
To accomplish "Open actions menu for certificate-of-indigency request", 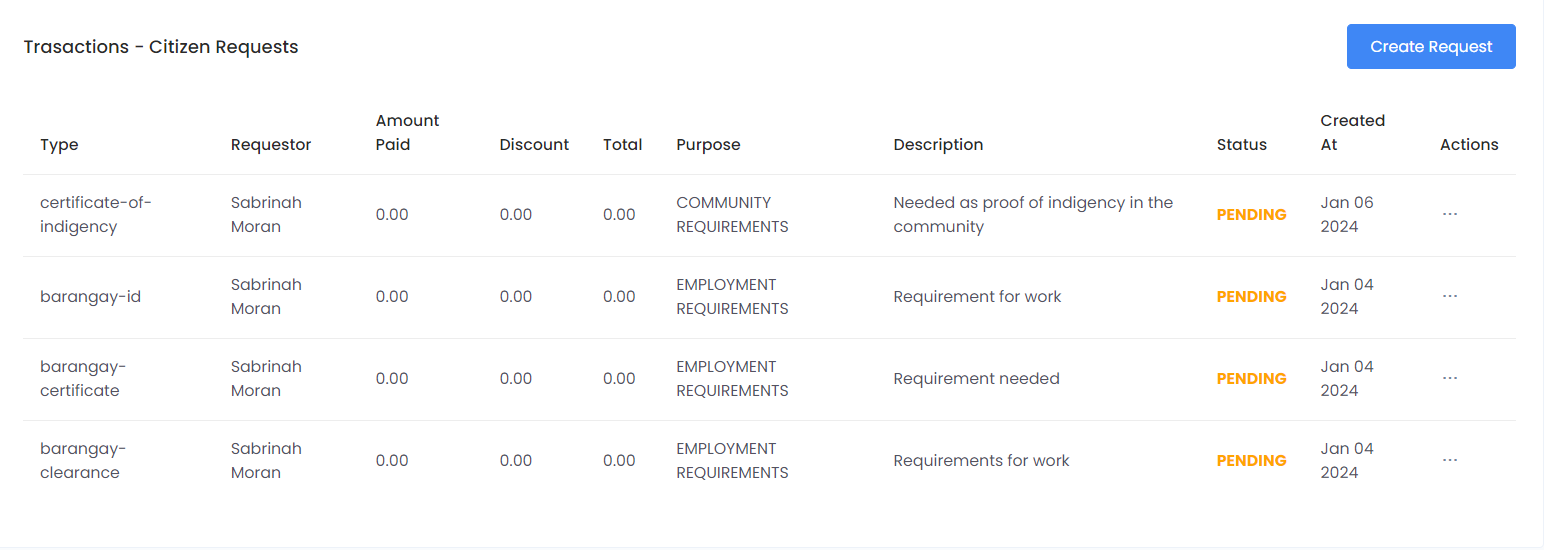I will pyautogui.click(x=1449, y=214).
